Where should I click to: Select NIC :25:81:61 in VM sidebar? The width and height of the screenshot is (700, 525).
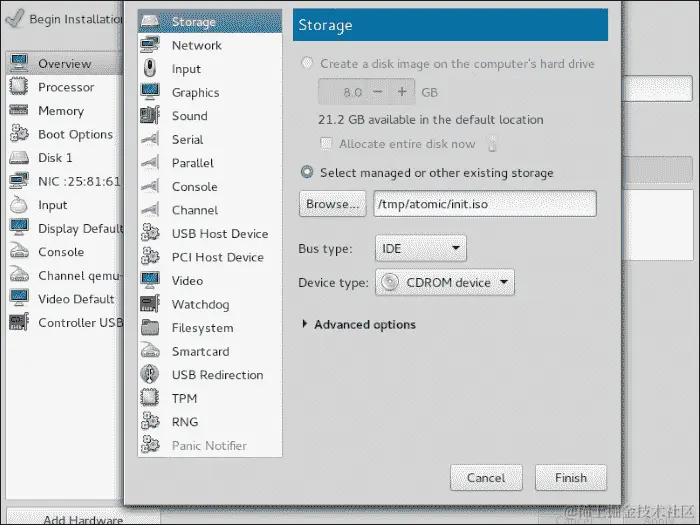point(64,181)
